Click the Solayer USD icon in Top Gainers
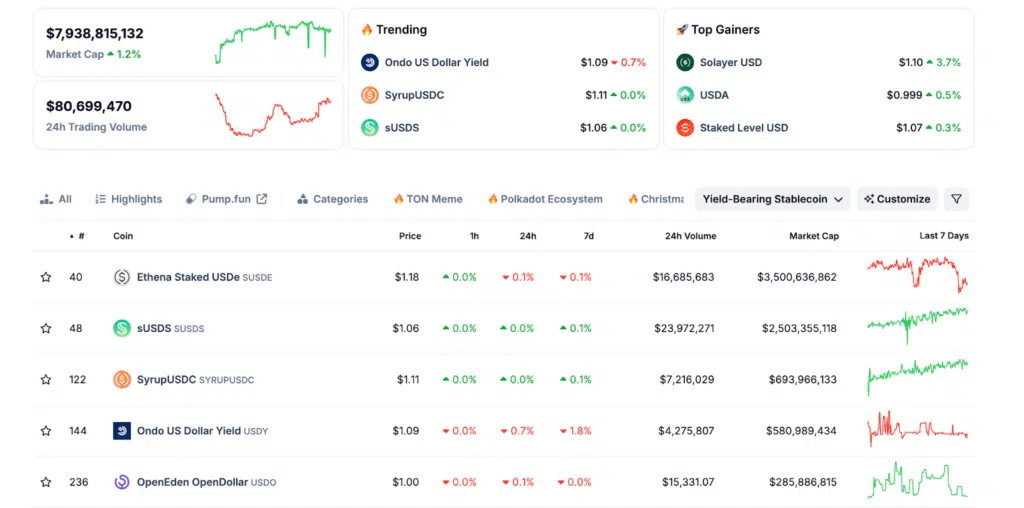The height and width of the screenshot is (508, 1024). [685, 62]
